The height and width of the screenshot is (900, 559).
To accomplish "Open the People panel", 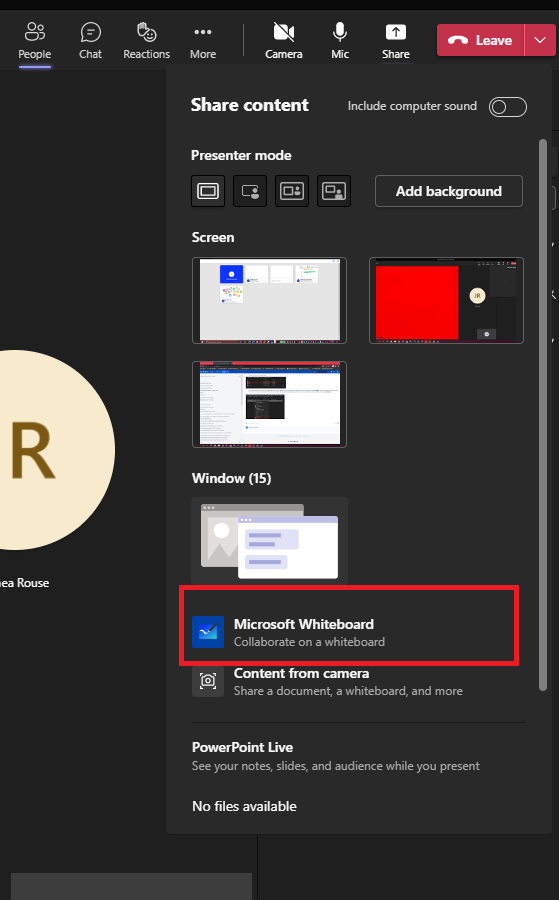I will coord(34,41).
